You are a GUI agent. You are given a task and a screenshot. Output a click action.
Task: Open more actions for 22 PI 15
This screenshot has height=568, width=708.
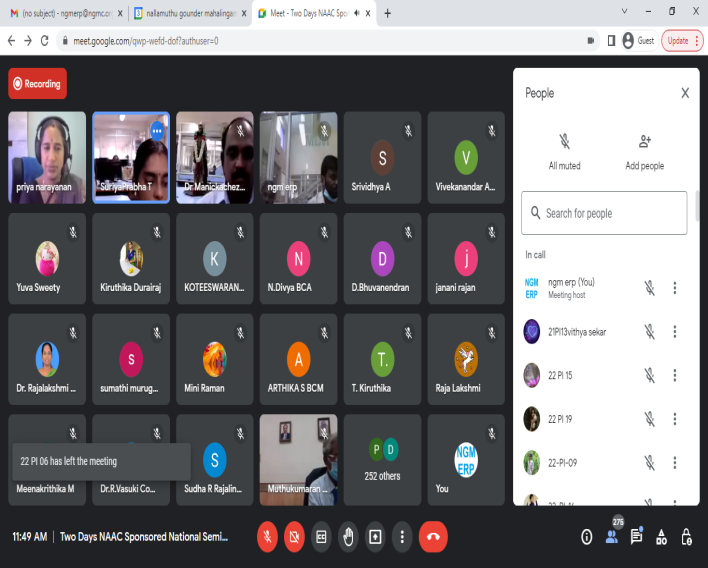point(675,375)
